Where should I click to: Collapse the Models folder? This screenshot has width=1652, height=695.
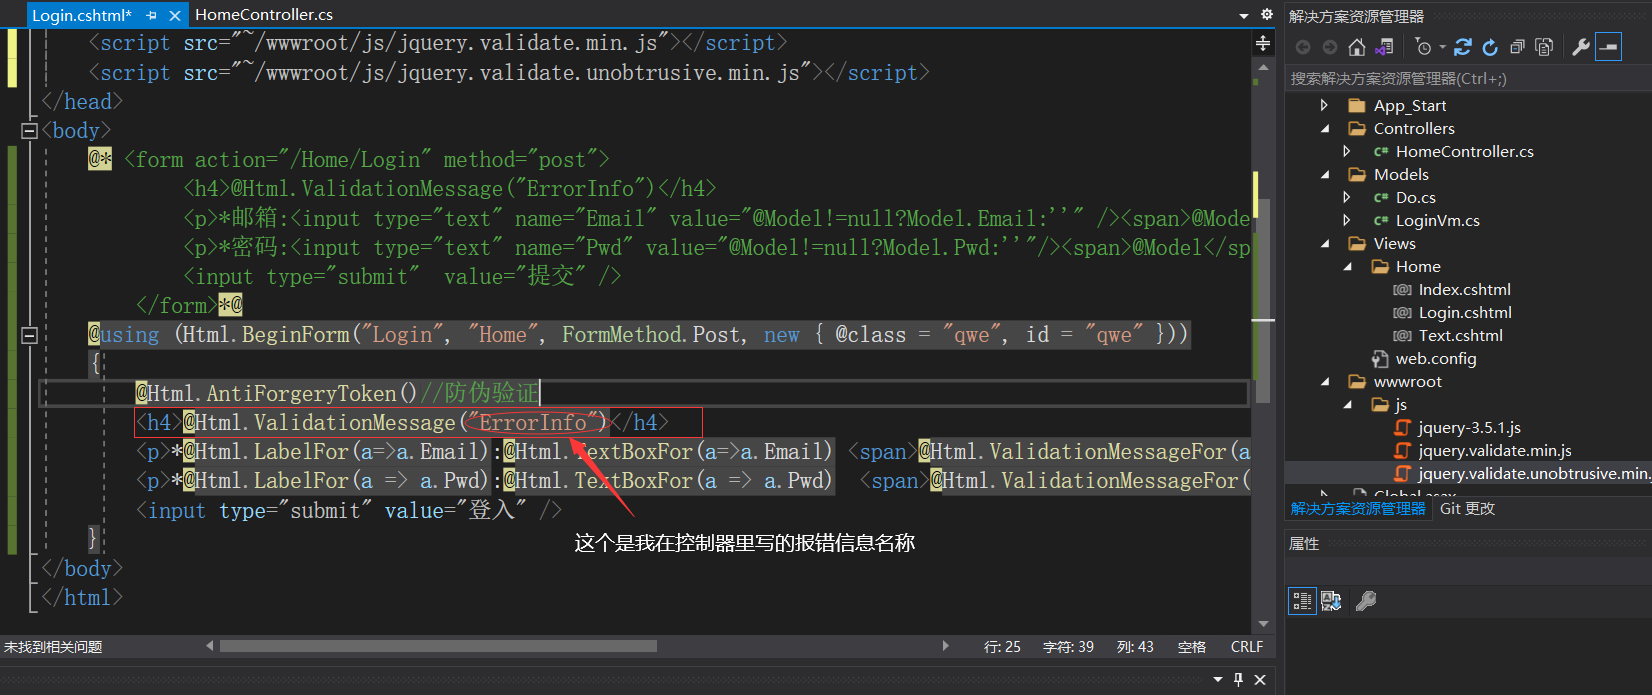point(1325,174)
